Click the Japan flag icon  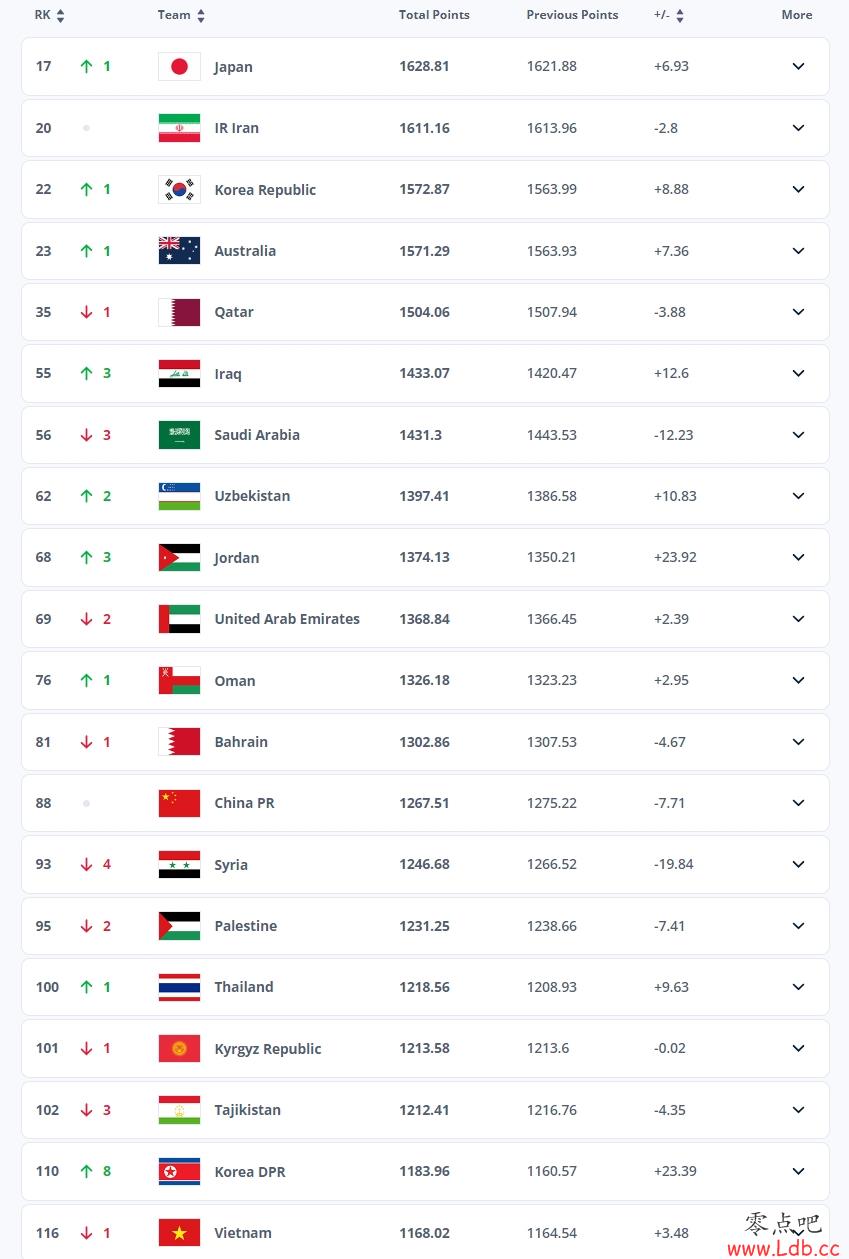click(x=179, y=67)
